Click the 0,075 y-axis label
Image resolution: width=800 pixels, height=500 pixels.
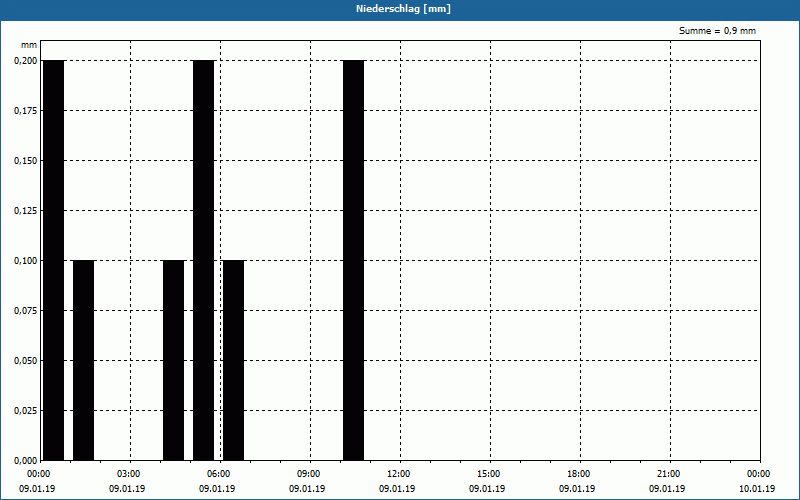click(26, 311)
